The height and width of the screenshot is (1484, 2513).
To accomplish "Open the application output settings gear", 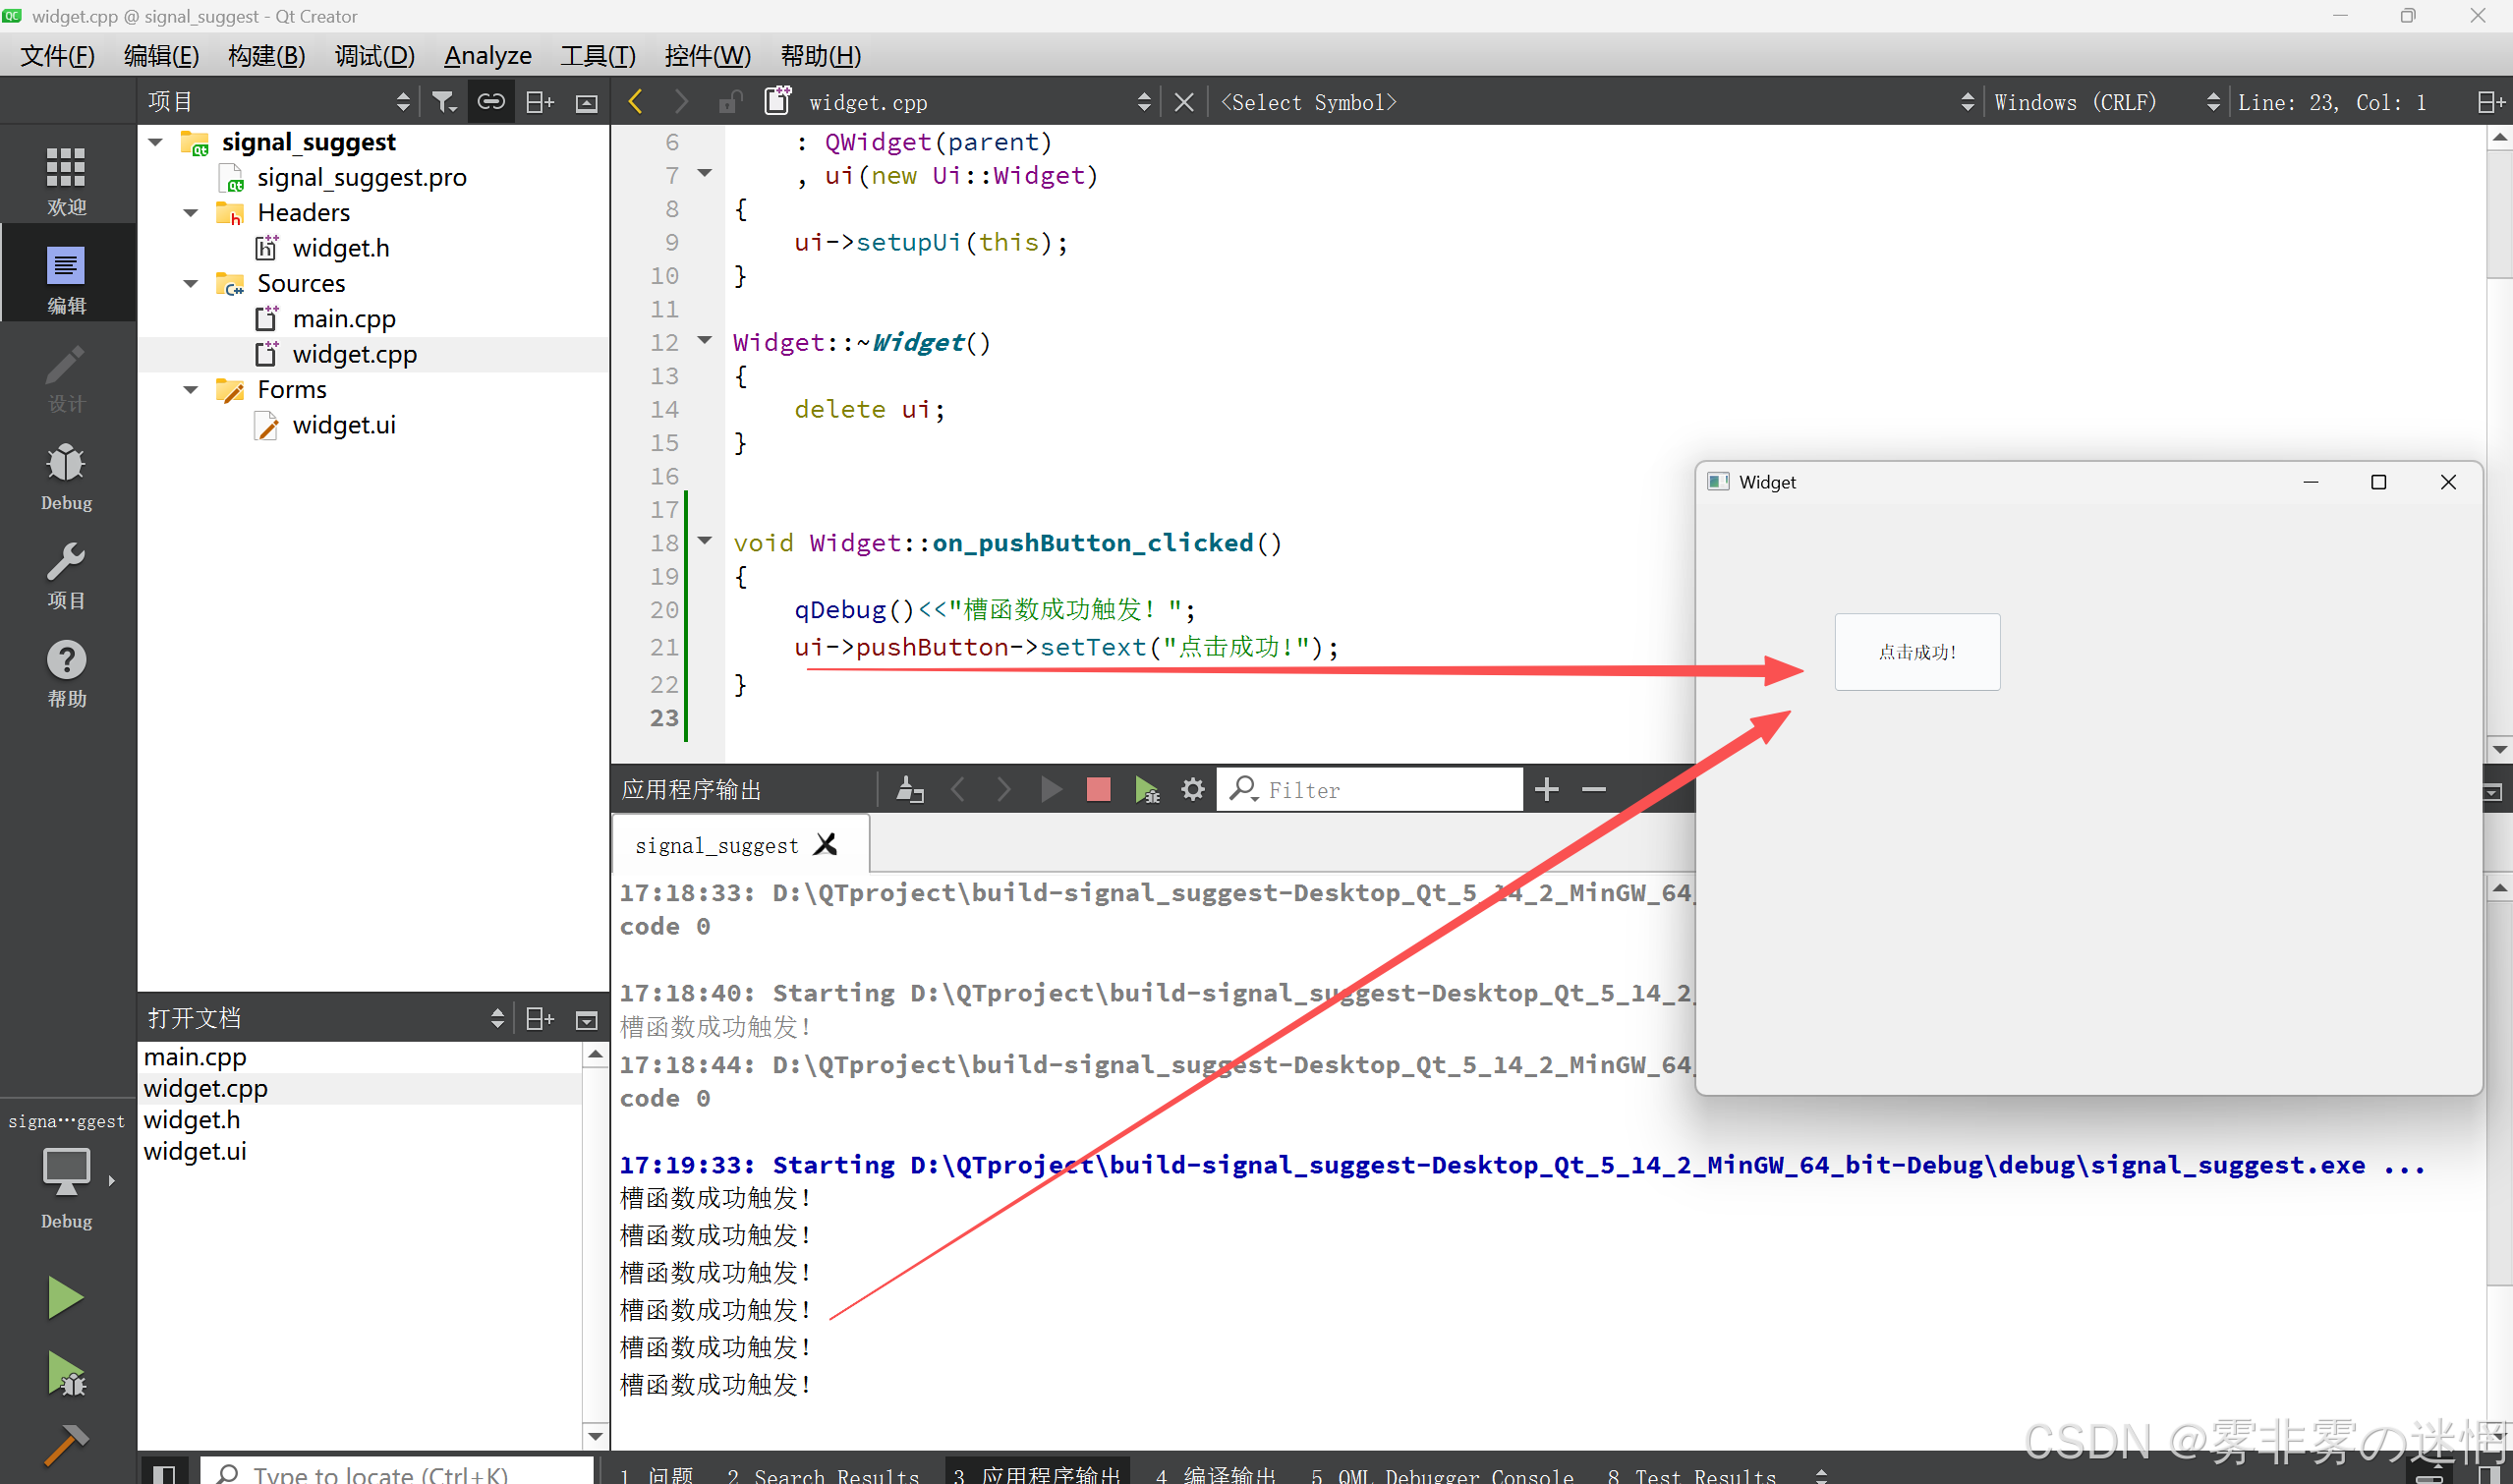I will tap(1192, 790).
